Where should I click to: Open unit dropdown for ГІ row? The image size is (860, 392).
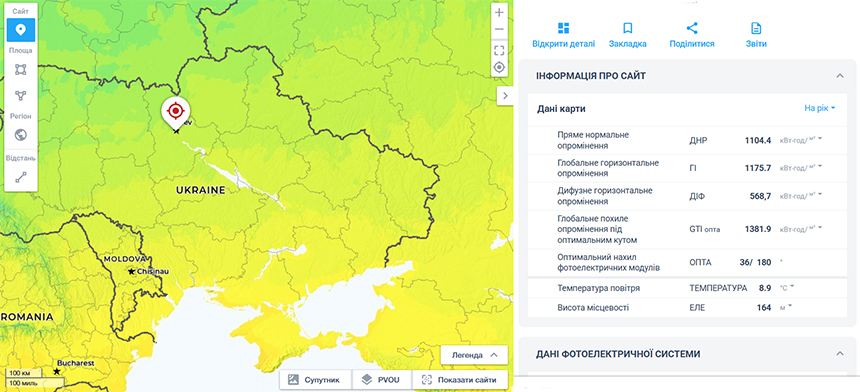click(x=801, y=168)
